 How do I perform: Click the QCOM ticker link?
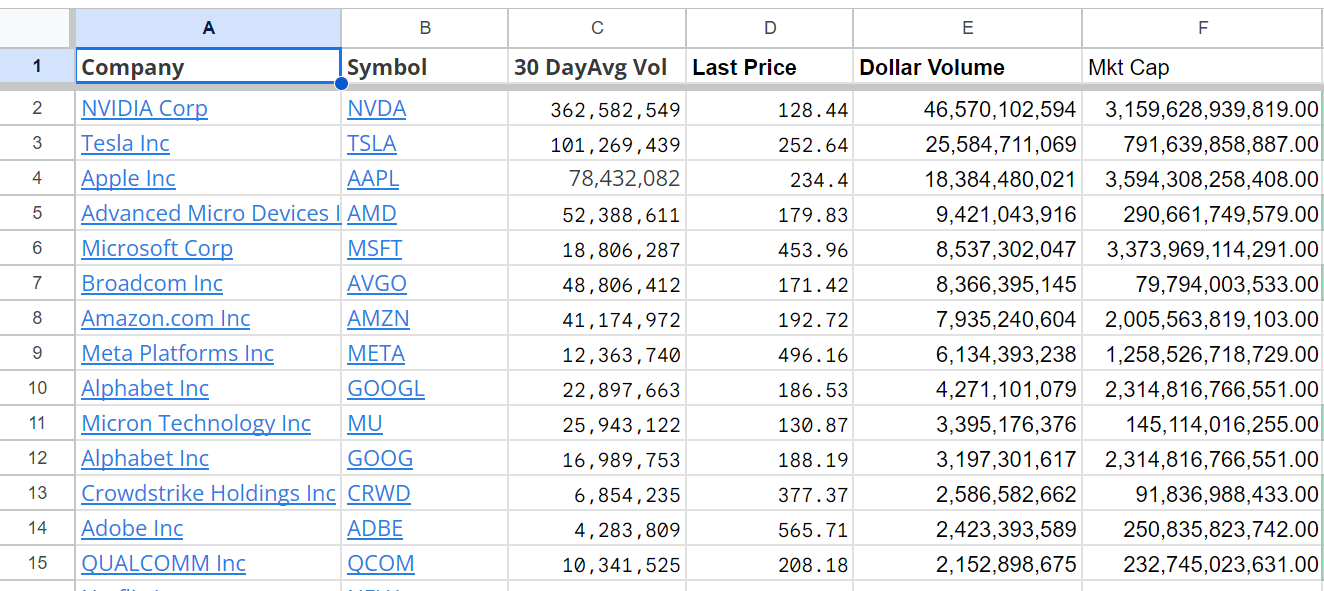(381, 564)
